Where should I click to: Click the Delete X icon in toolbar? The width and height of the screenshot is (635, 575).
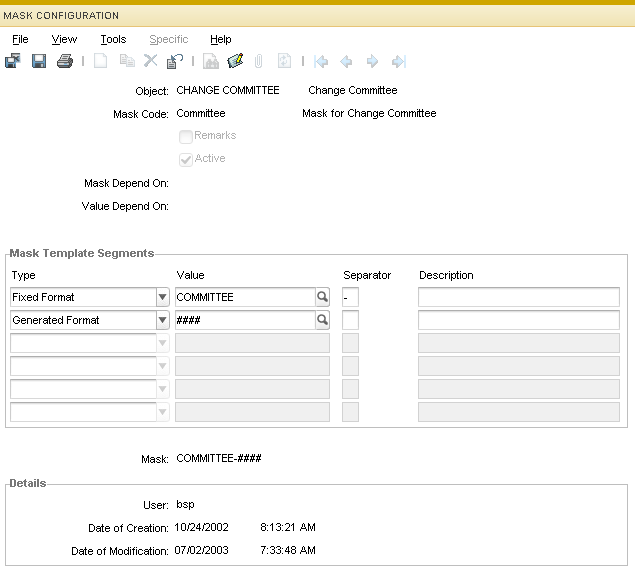point(151,62)
